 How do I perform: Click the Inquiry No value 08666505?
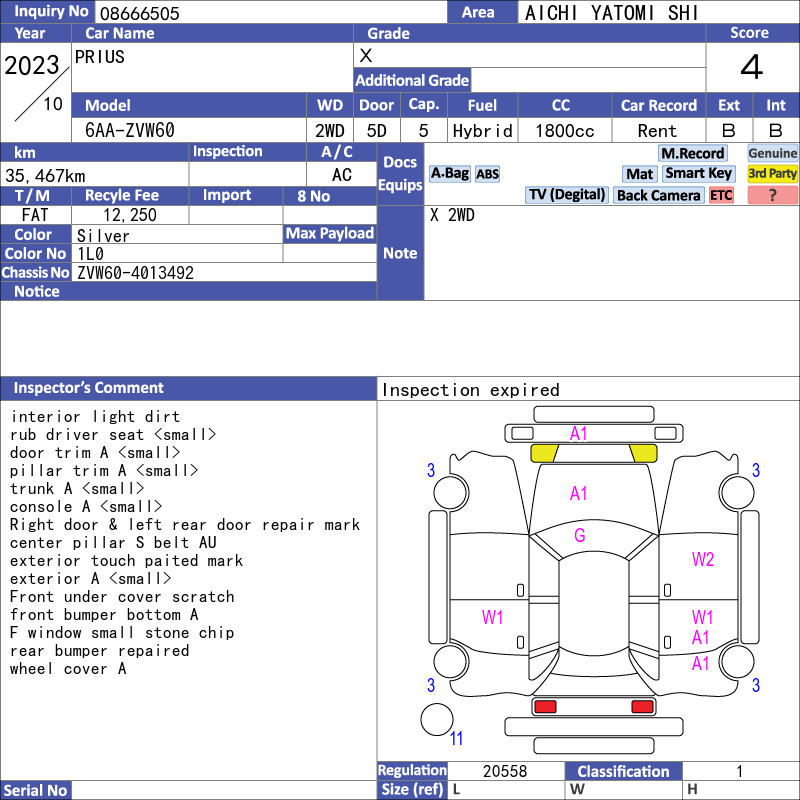point(139,13)
